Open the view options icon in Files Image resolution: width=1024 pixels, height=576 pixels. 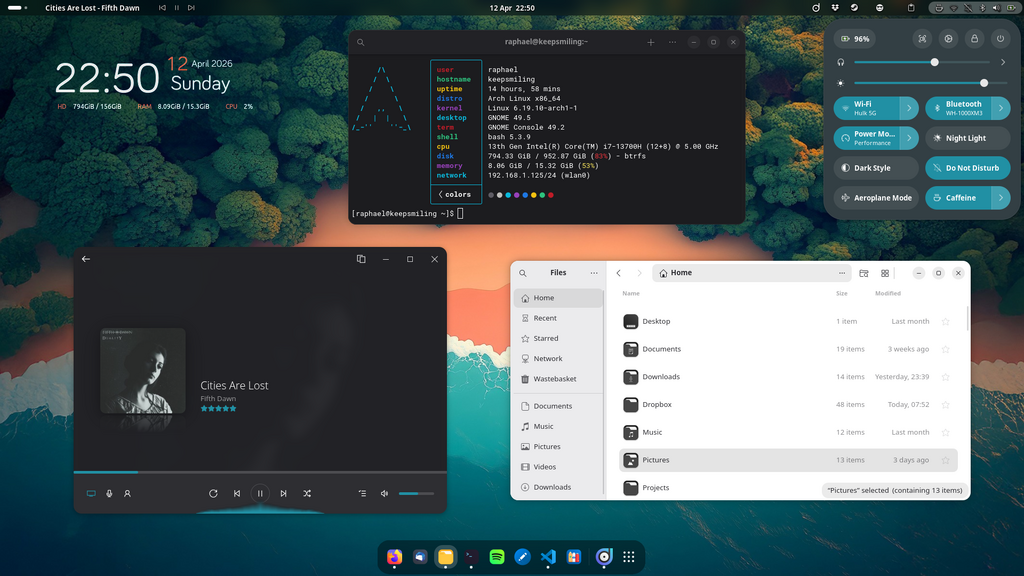coord(864,273)
